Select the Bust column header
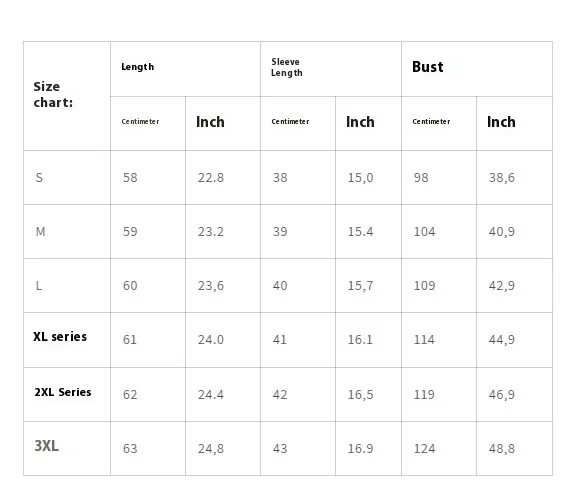The width and height of the screenshot is (576, 487). [x=477, y=69]
